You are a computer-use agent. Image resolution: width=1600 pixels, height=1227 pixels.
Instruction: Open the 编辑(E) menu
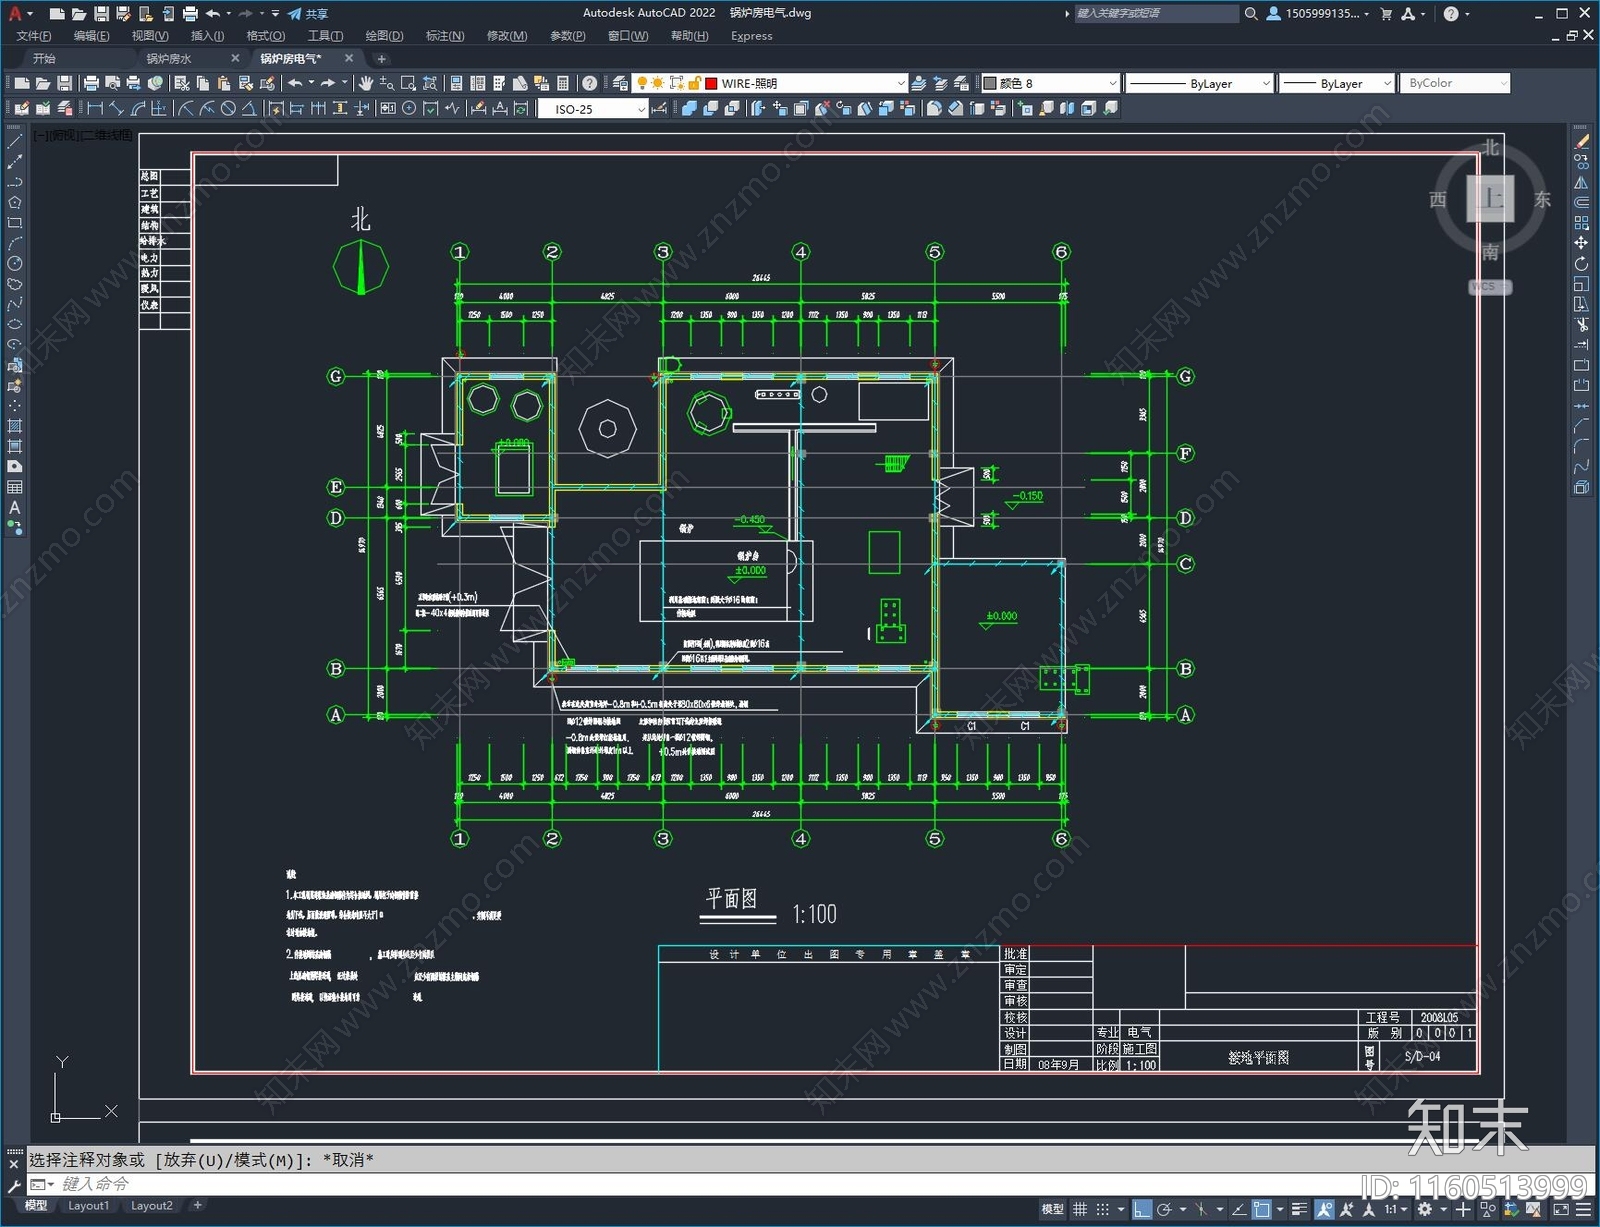tap(92, 36)
